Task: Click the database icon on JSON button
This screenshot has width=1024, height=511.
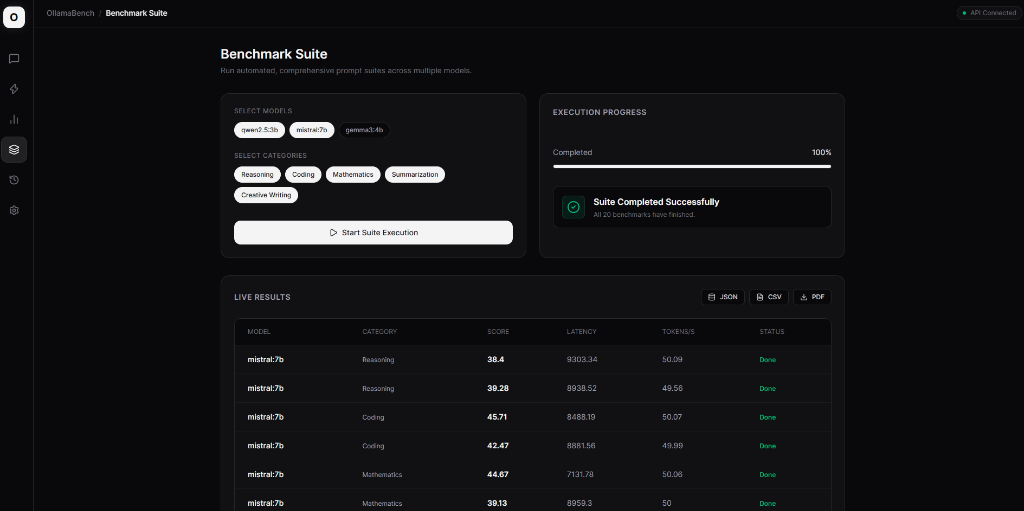Action: coord(712,297)
